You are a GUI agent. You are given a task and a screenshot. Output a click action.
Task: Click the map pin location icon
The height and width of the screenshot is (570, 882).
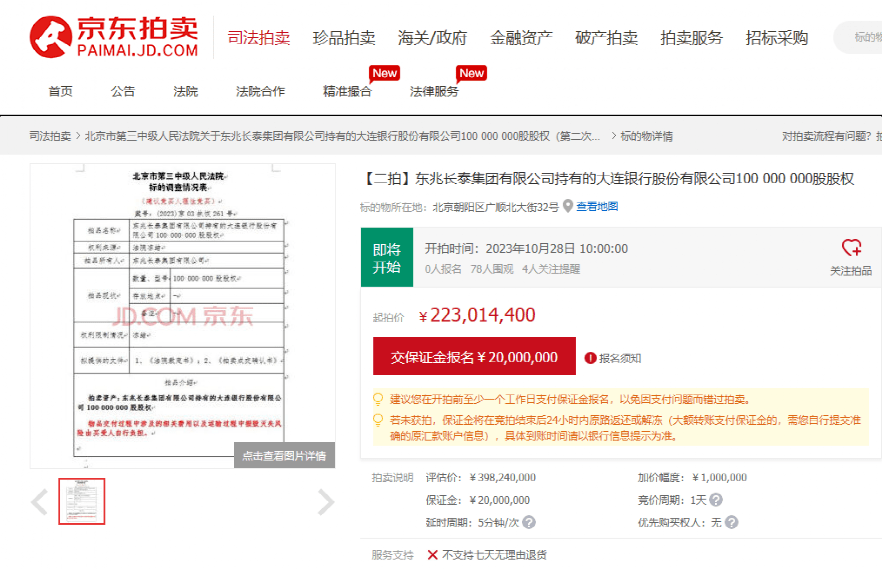click(568, 207)
